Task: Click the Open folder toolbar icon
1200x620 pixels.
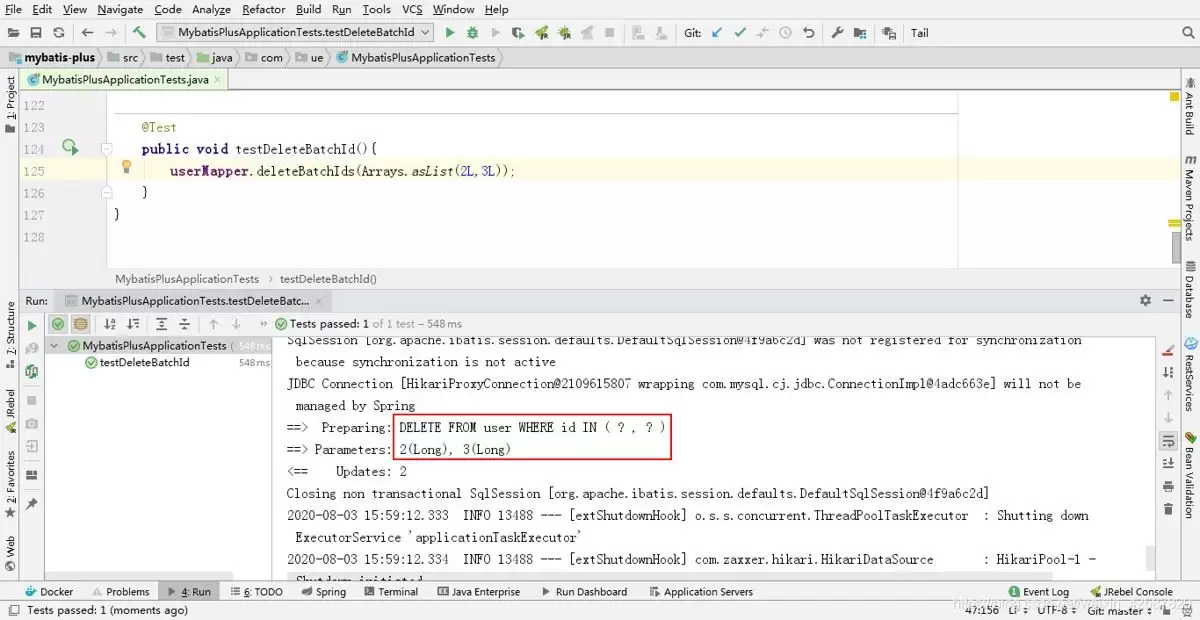Action: pos(14,33)
